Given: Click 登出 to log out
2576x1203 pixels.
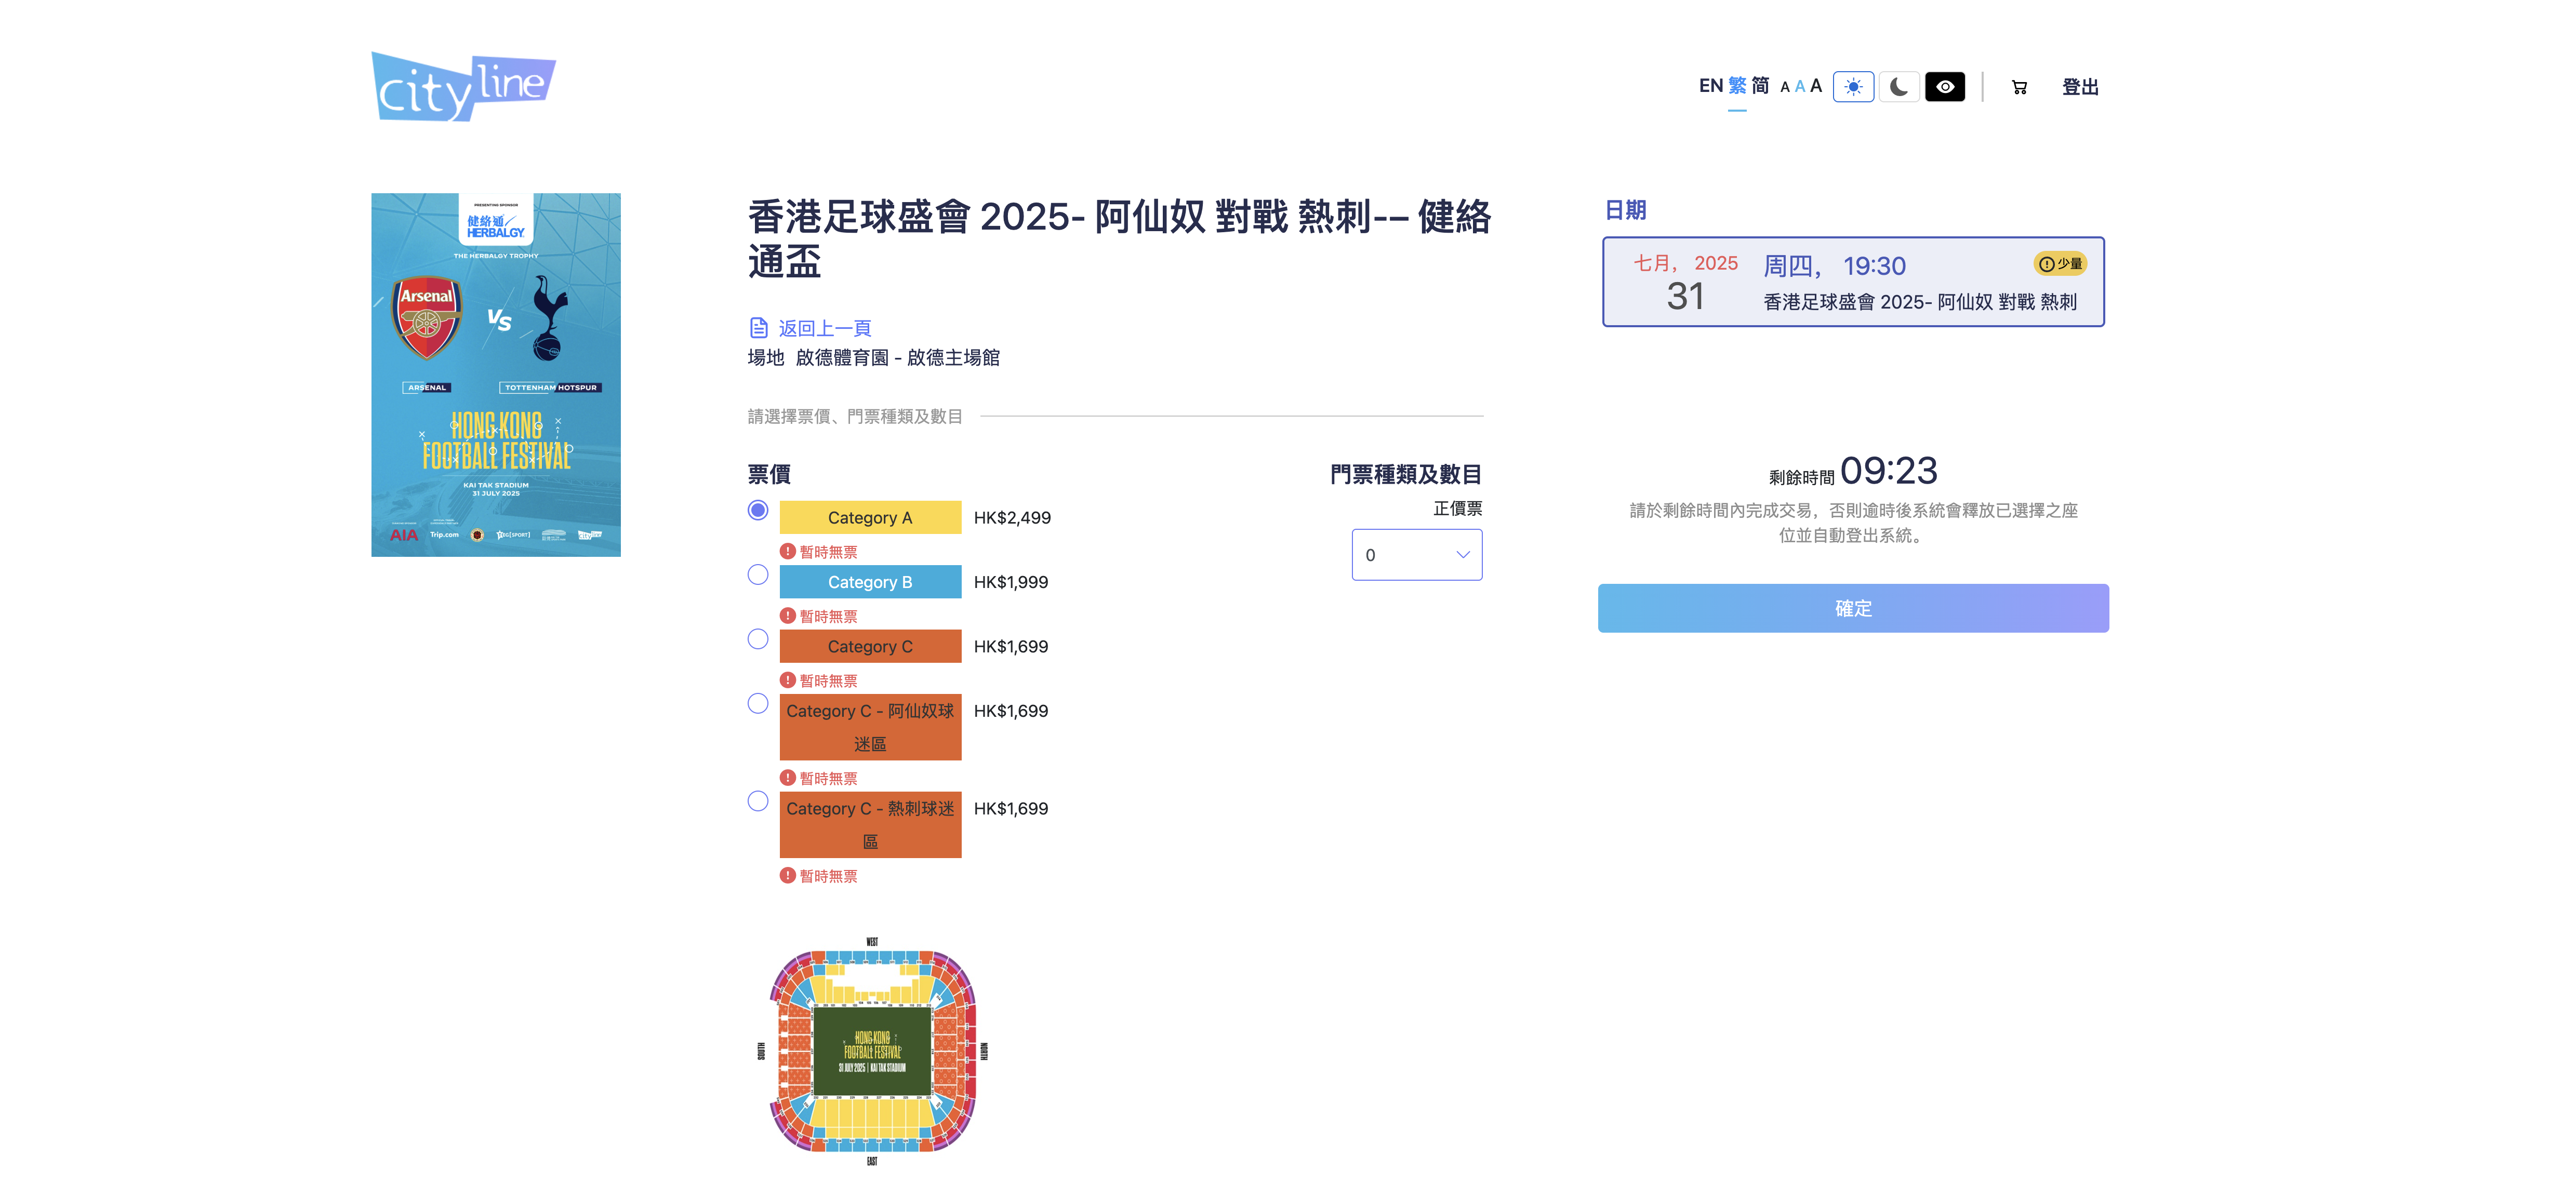Looking at the screenshot, I should tap(2079, 88).
